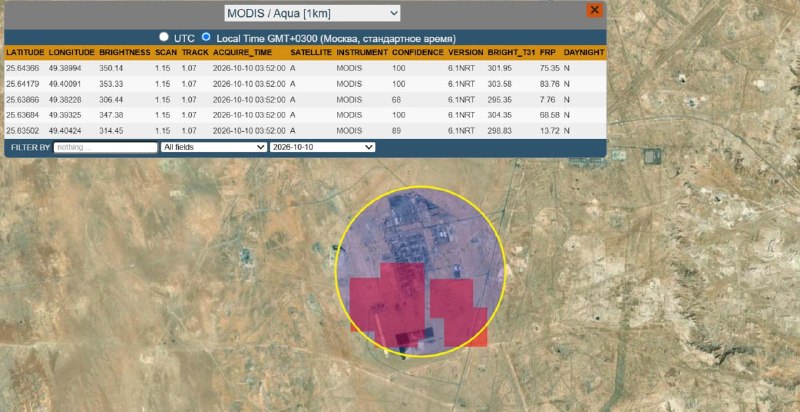Click BRIGHT_T31 value 301.95
Screen dimensions: 800x412
click(x=500, y=68)
